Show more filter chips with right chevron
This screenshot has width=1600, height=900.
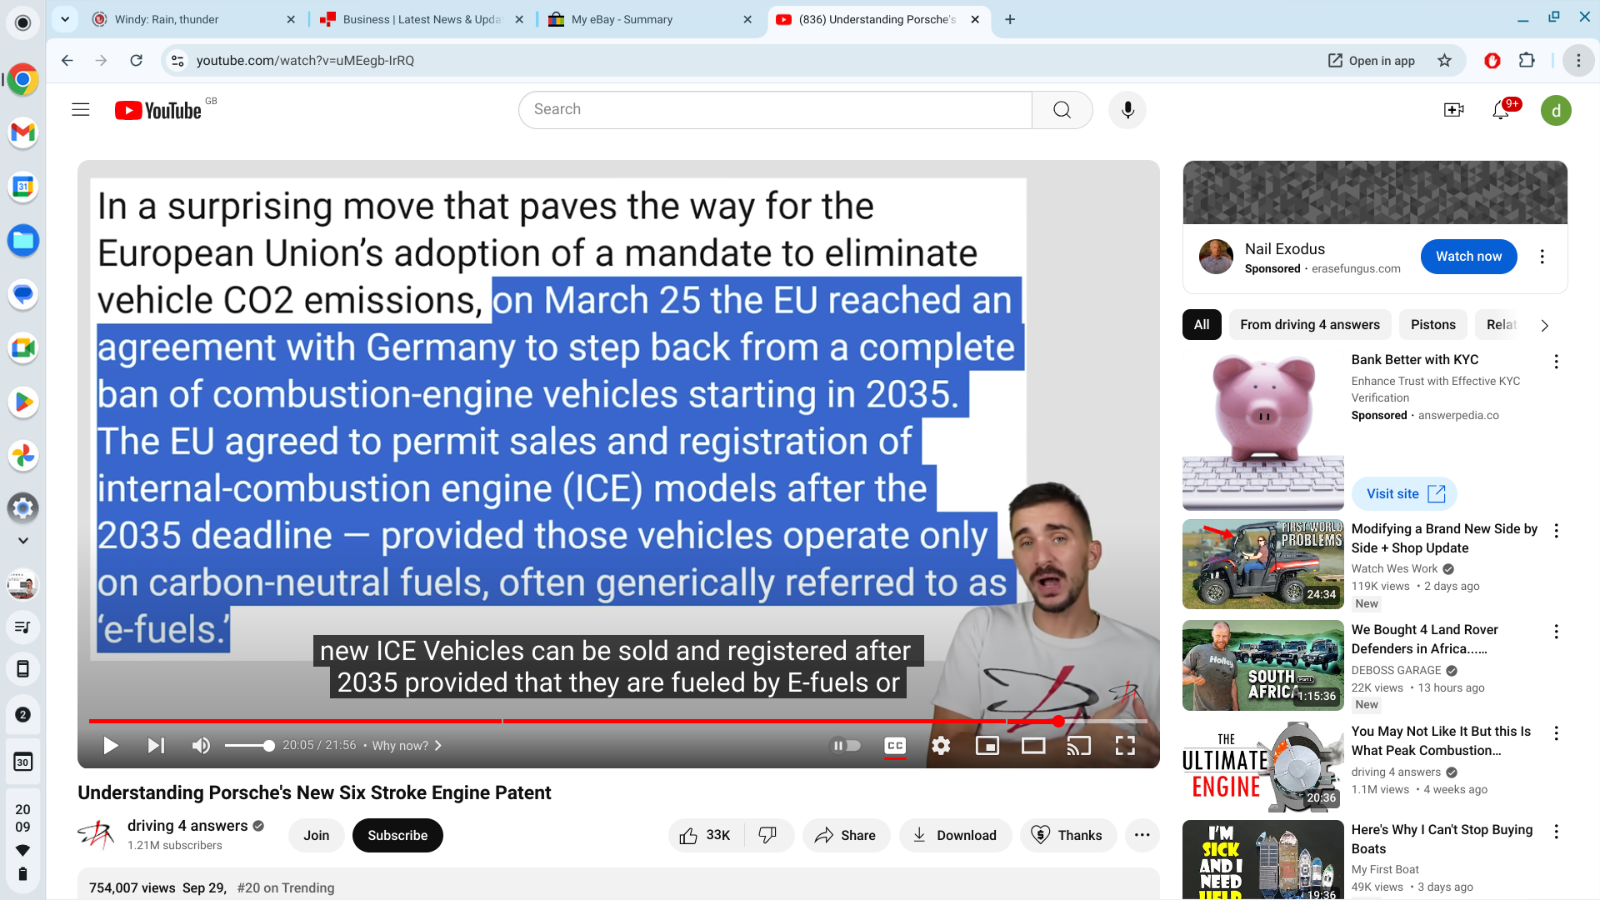tap(1544, 325)
